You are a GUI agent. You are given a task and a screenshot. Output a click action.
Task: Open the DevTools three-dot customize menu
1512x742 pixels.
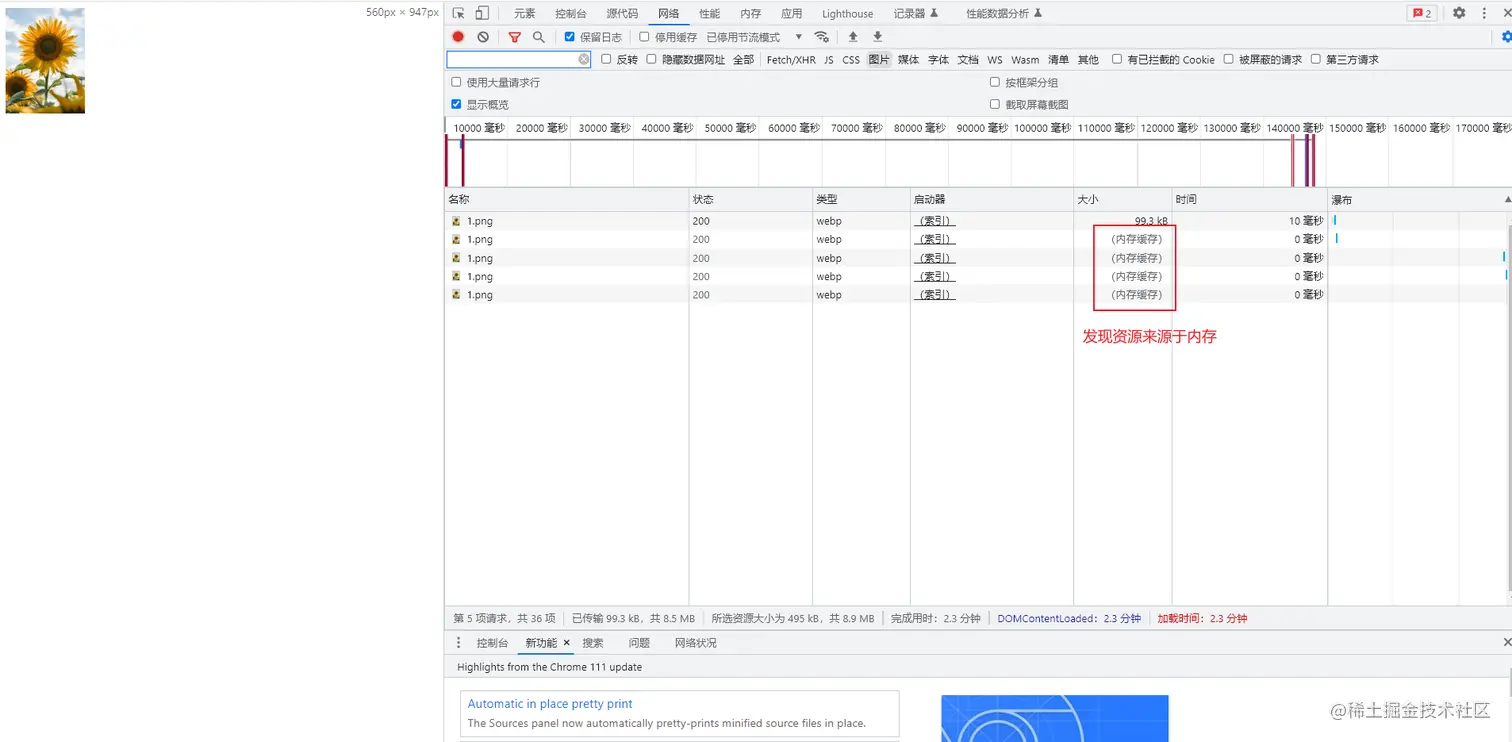[1484, 13]
